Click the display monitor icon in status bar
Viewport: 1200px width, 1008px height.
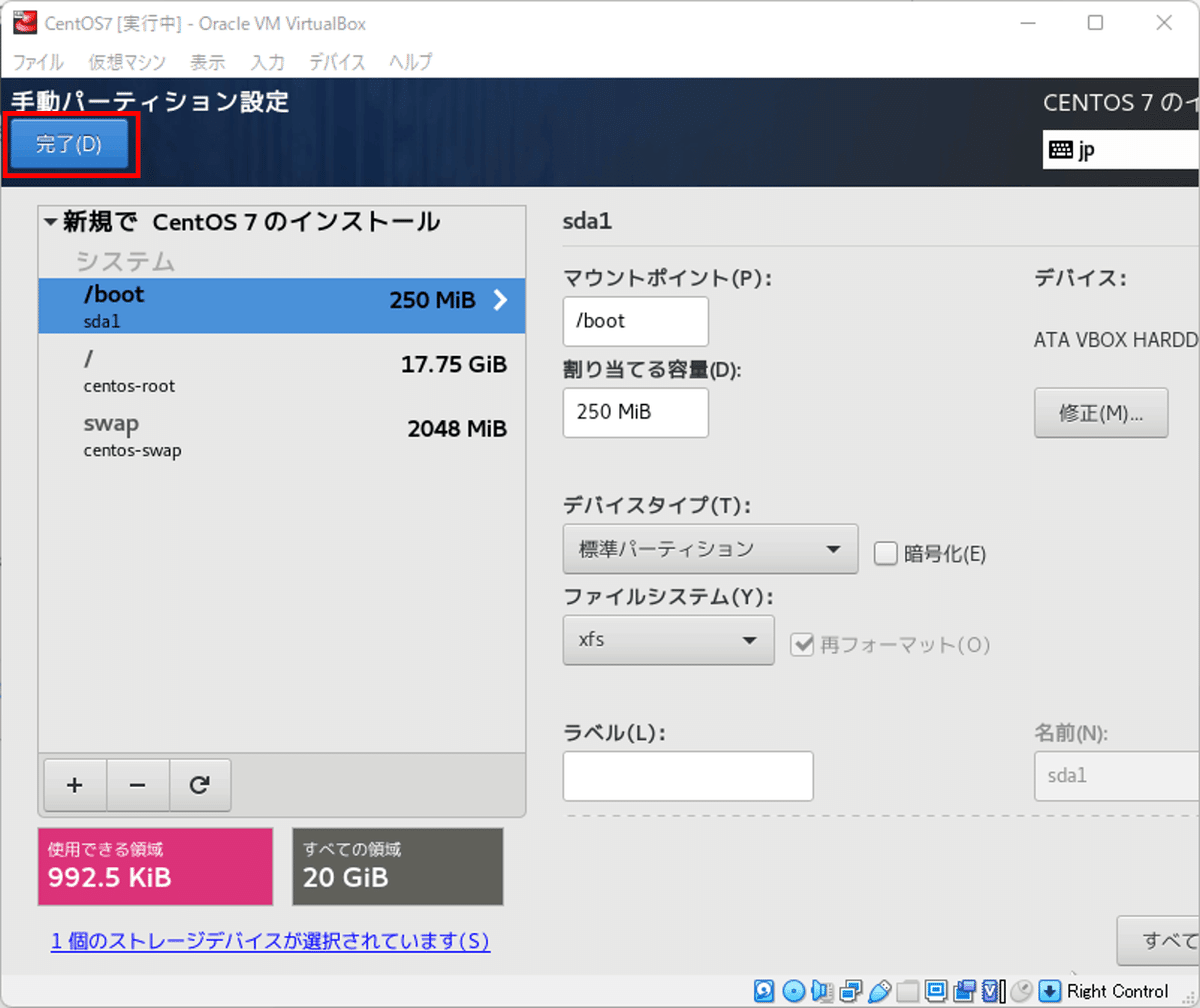tap(937, 991)
